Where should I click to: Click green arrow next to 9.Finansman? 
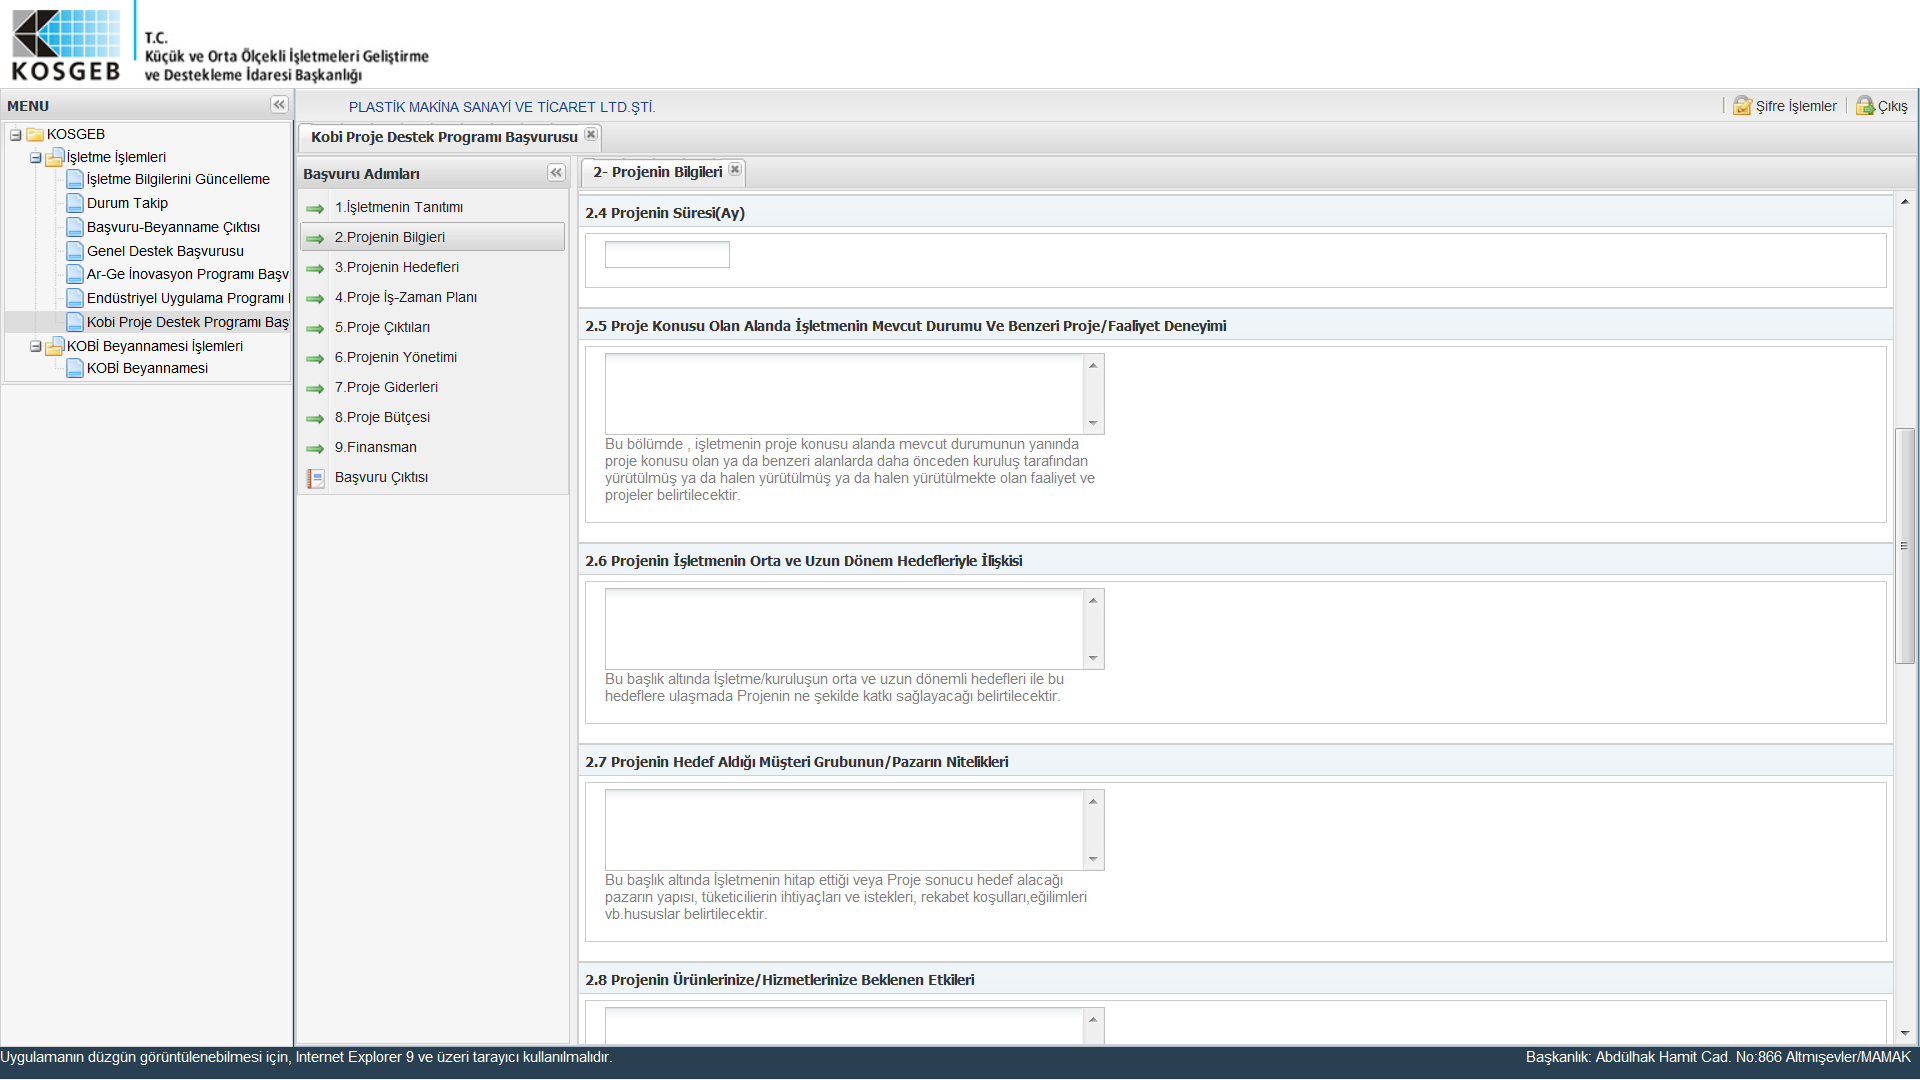pyautogui.click(x=315, y=448)
